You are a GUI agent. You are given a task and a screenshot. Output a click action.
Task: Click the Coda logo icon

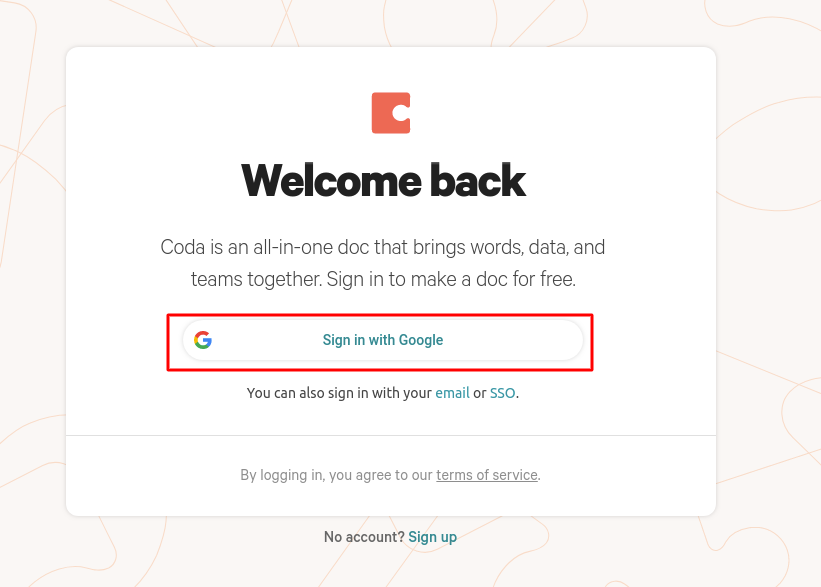pyautogui.click(x=391, y=113)
